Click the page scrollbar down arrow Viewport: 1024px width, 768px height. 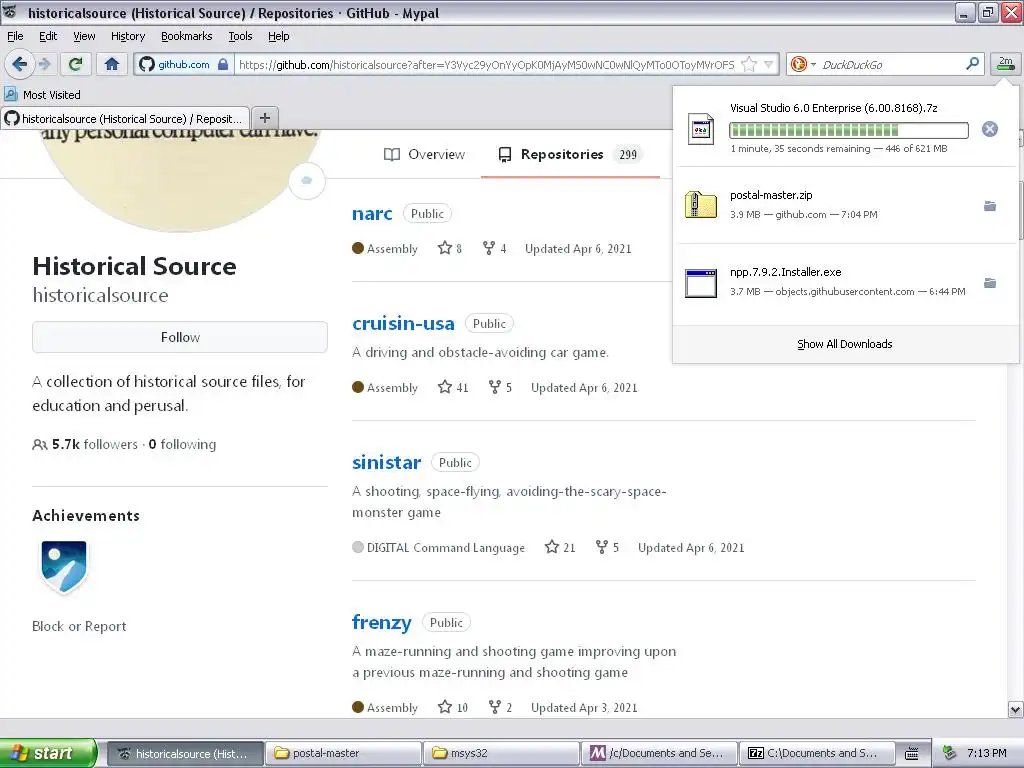click(1016, 709)
